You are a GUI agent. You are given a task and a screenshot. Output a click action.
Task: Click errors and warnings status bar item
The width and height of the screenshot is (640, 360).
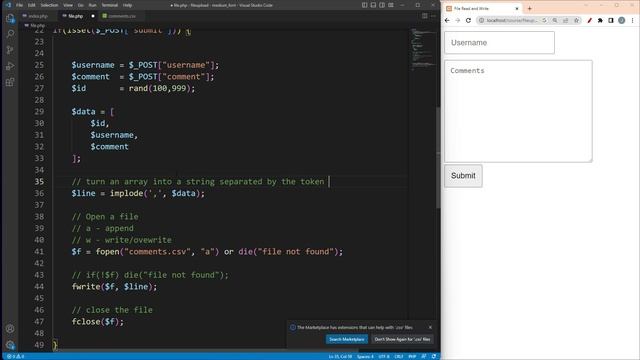coord(16,356)
